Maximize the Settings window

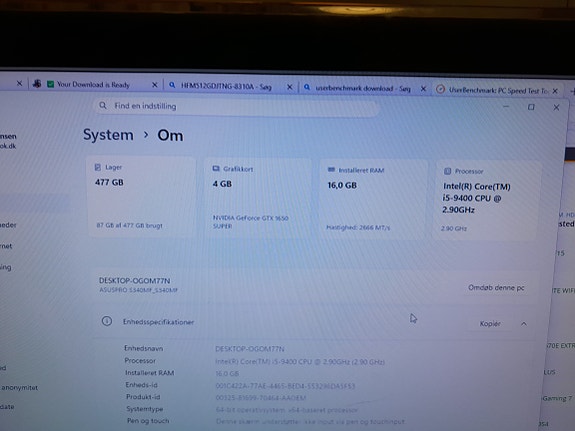[x=531, y=107]
